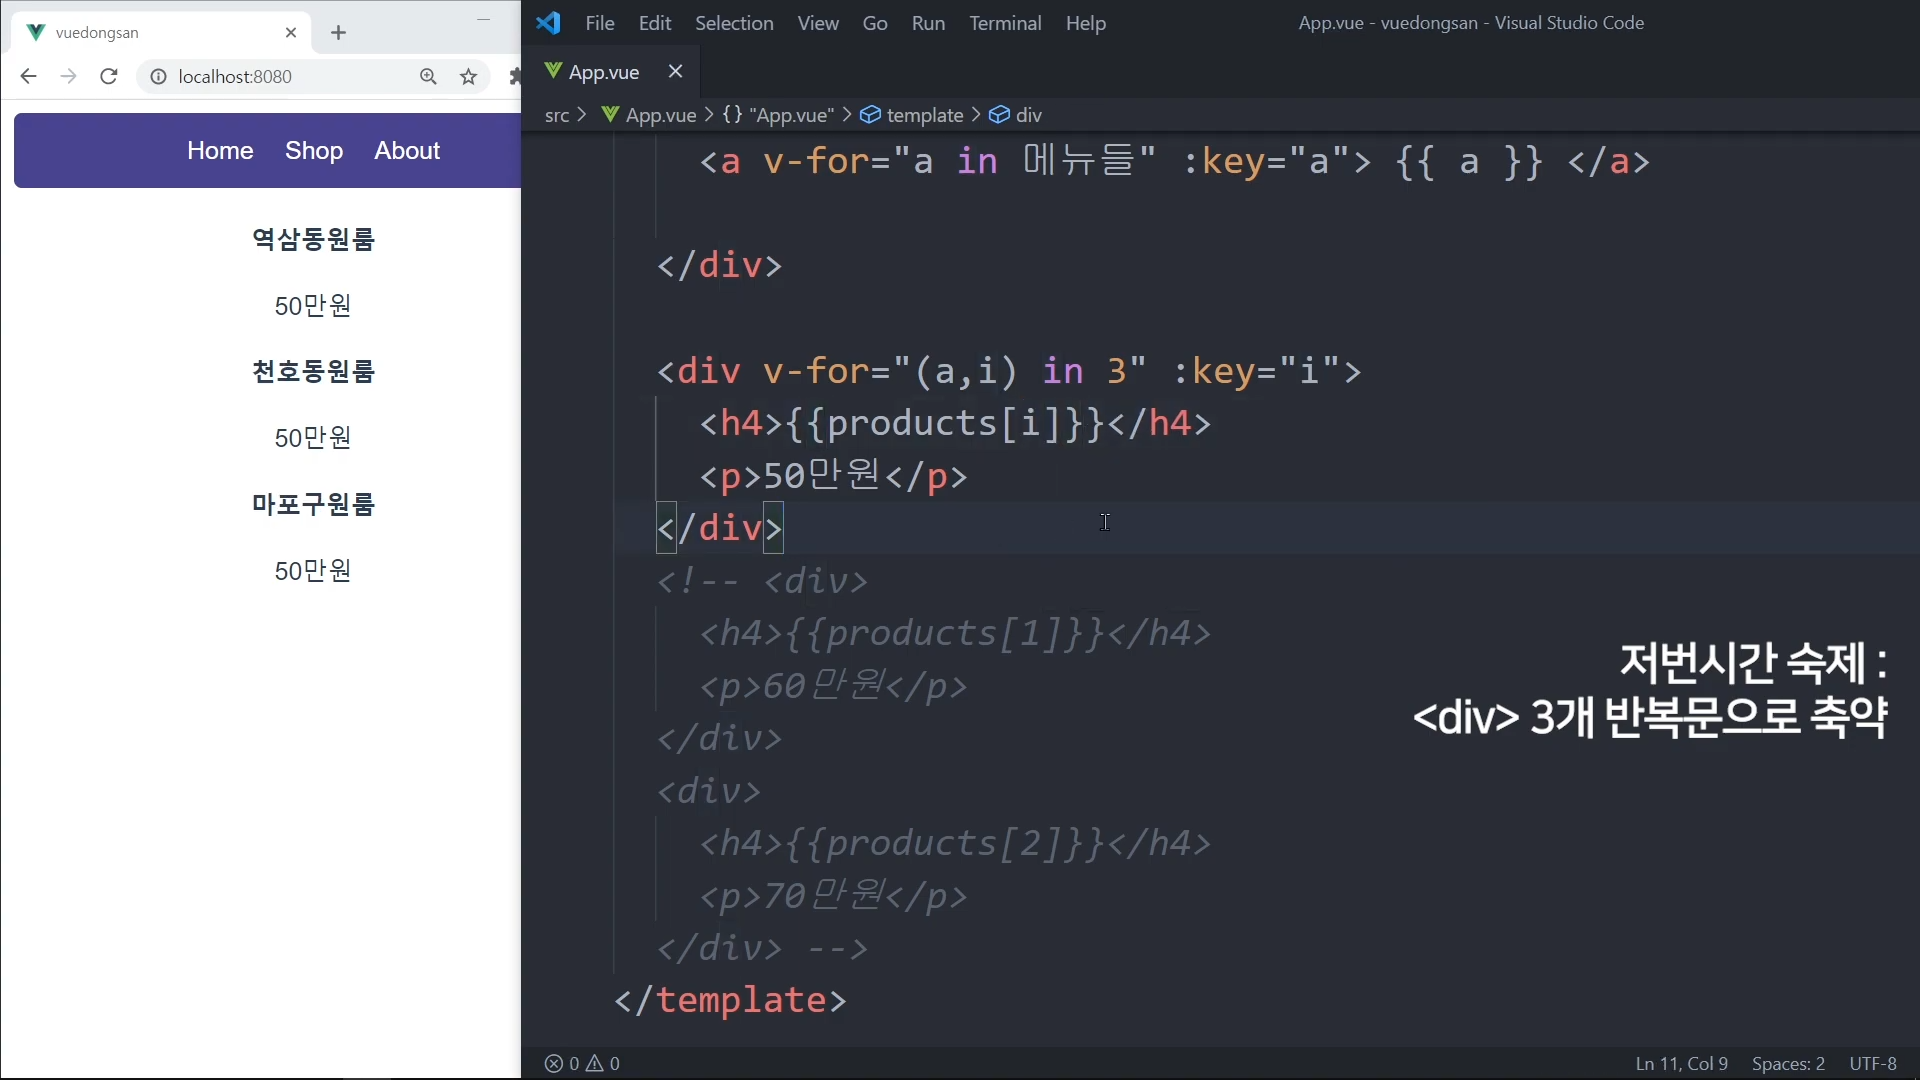The image size is (1920, 1080).
Task: Select the App.vue editor tab
Action: pyautogui.click(x=603, y=72)
